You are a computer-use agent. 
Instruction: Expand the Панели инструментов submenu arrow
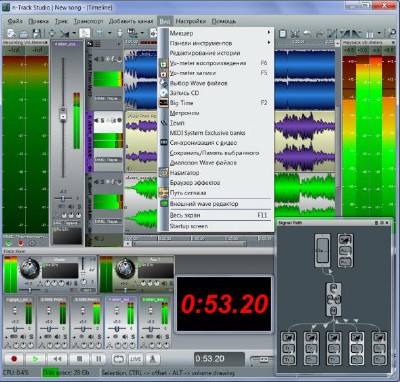pos(269,43)
